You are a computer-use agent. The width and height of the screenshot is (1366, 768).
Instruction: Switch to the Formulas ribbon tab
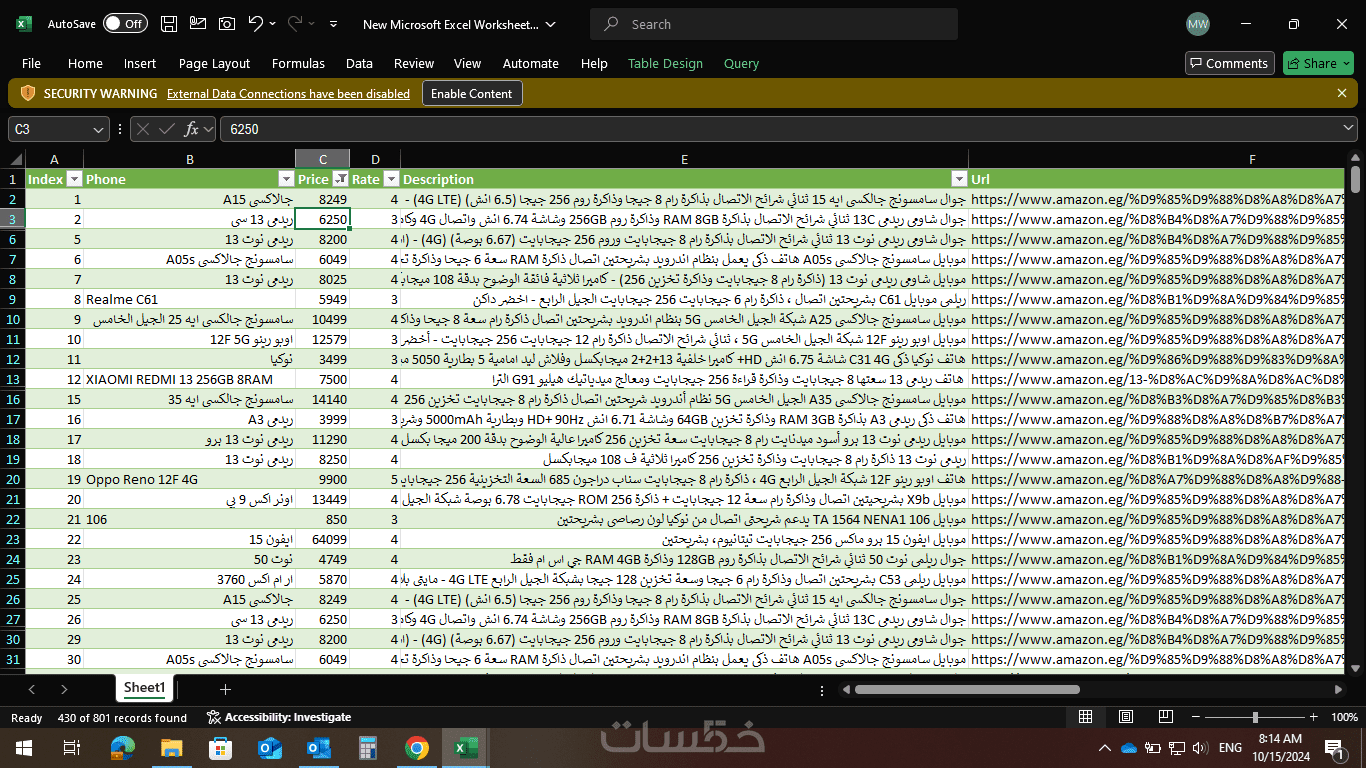coord(298,63)
